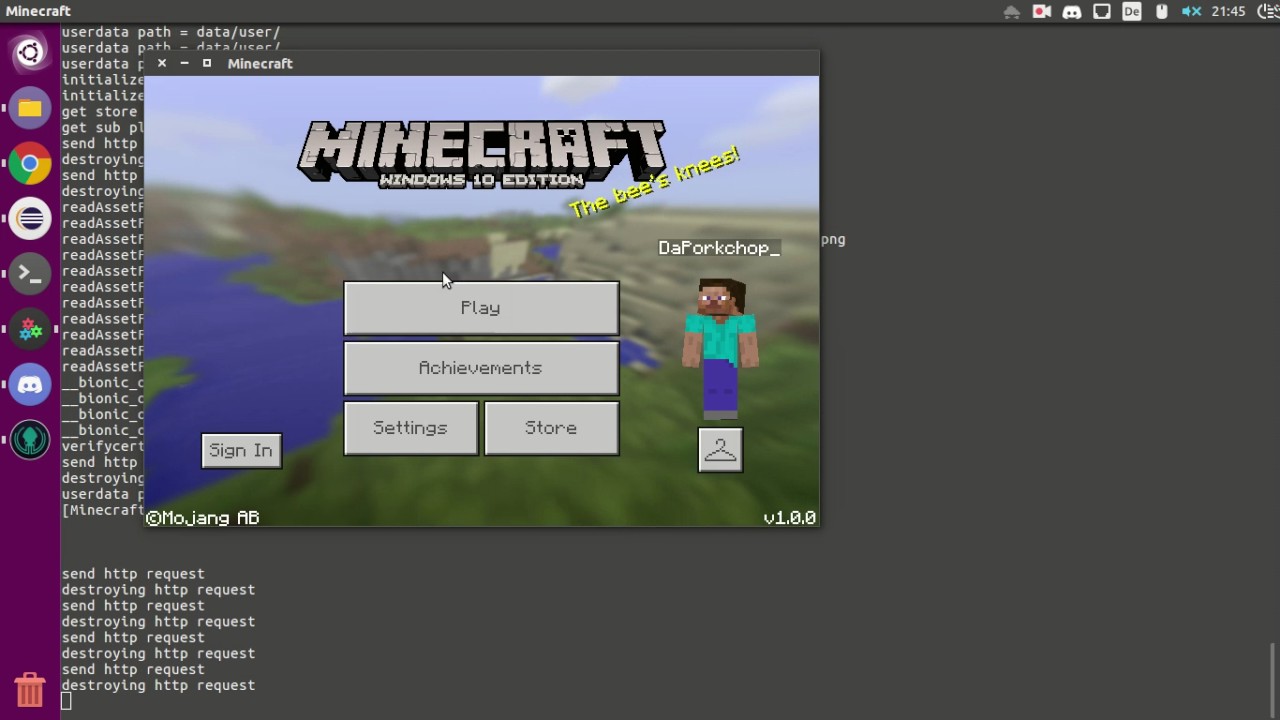Click the muted volume indicator
Image resolution: width=1280 pixels, height=720 pixels.
pyautogui.click(x=1191, y=12)
